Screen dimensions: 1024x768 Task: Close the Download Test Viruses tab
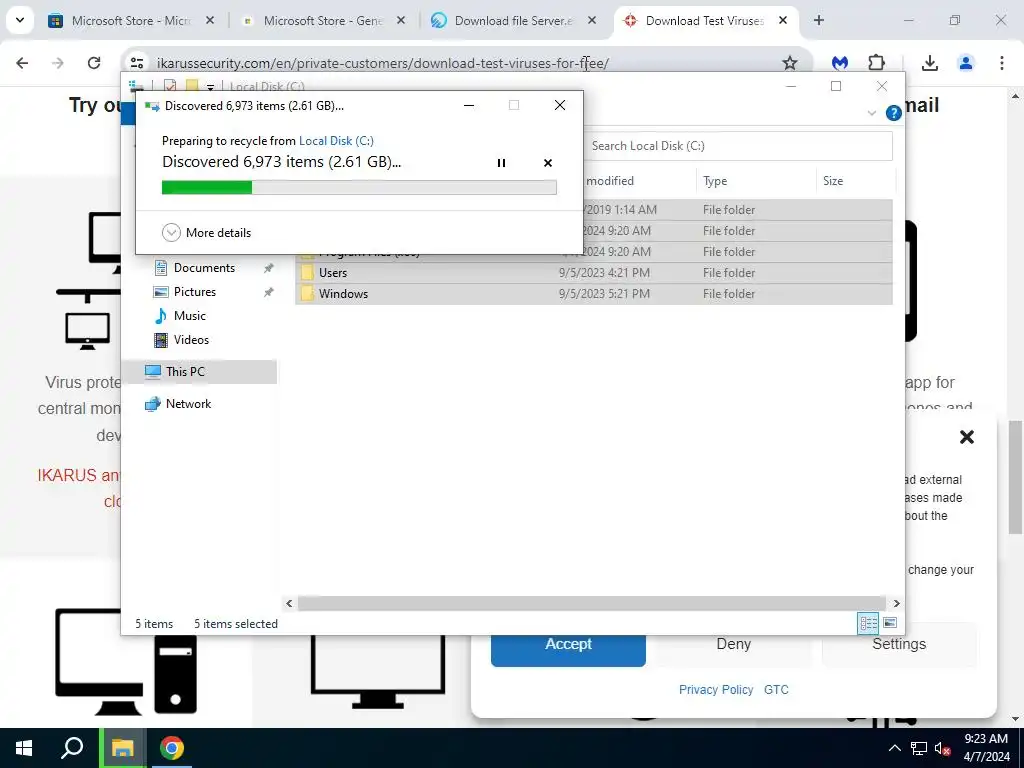pos(782,21)
